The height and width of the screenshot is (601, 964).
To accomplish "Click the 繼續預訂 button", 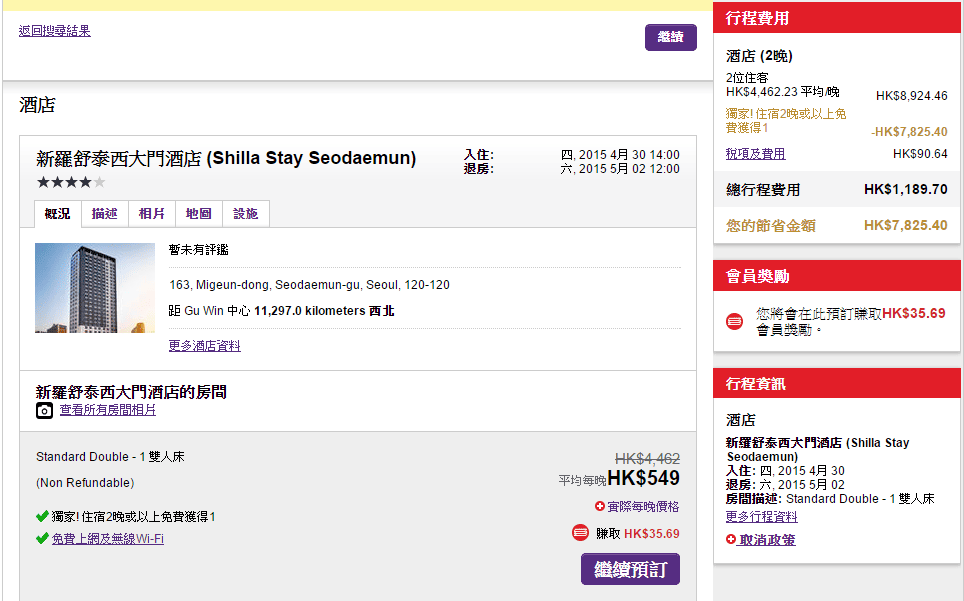I will point(630,569).
